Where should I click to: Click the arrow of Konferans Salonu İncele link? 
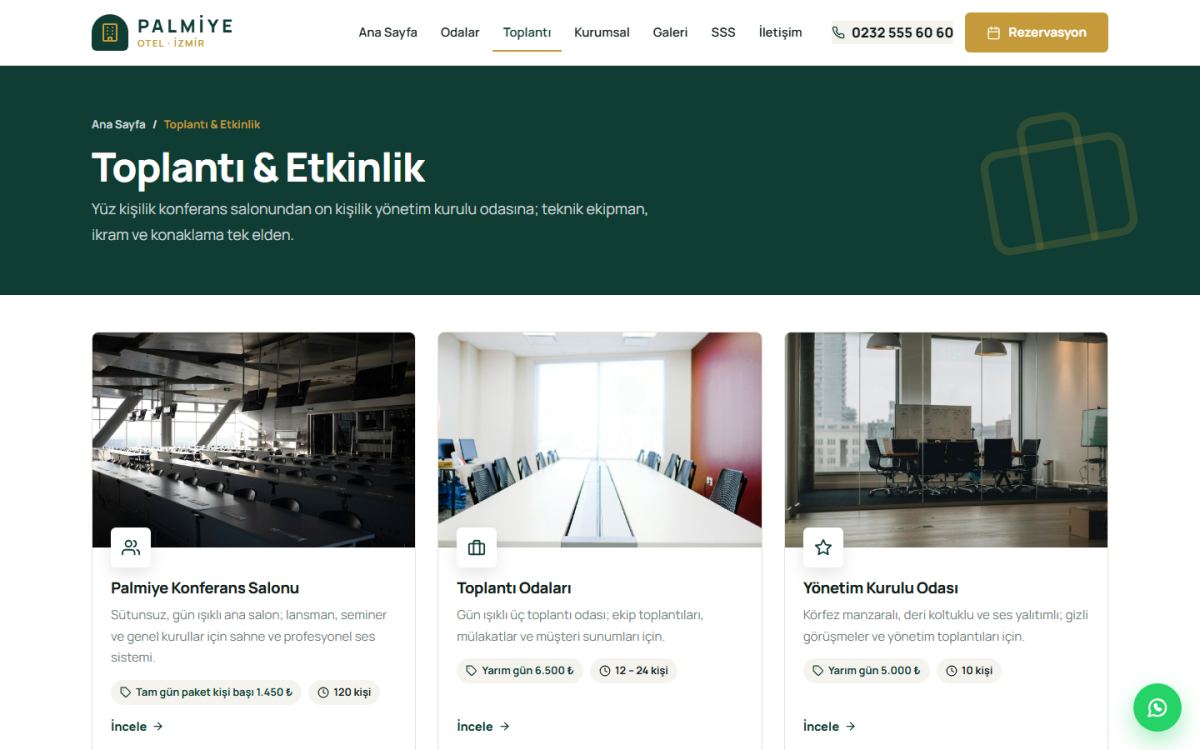[x=158, y=727]
